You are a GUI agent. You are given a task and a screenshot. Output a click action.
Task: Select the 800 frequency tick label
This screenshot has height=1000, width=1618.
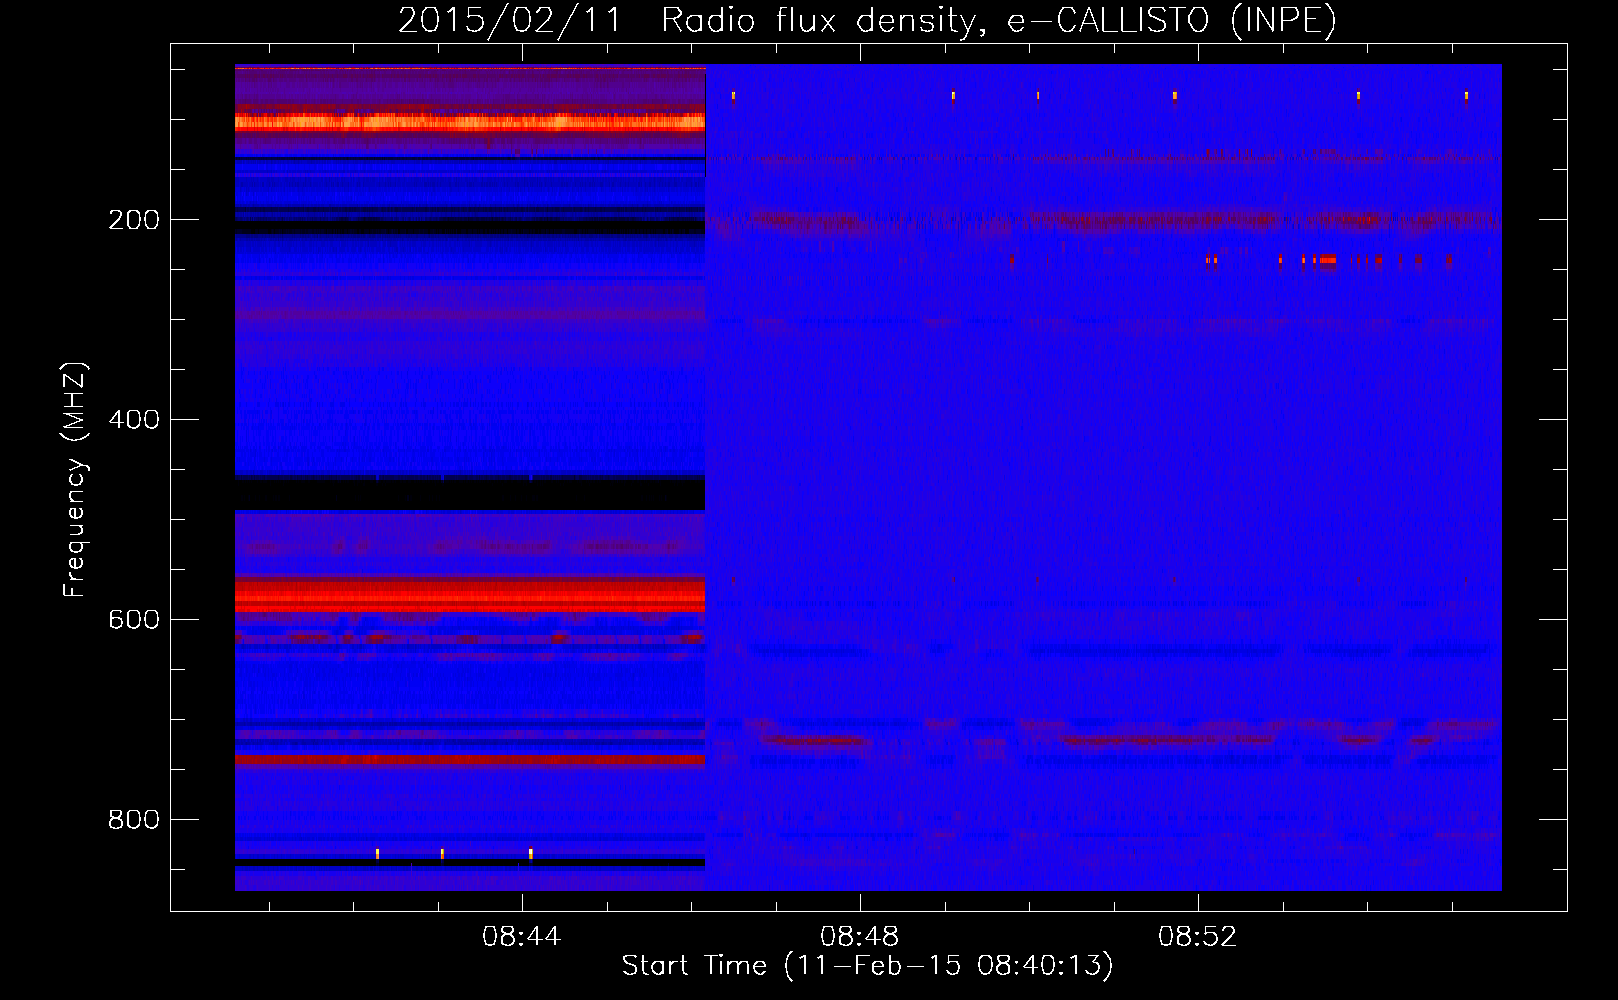tap(134, 820)
